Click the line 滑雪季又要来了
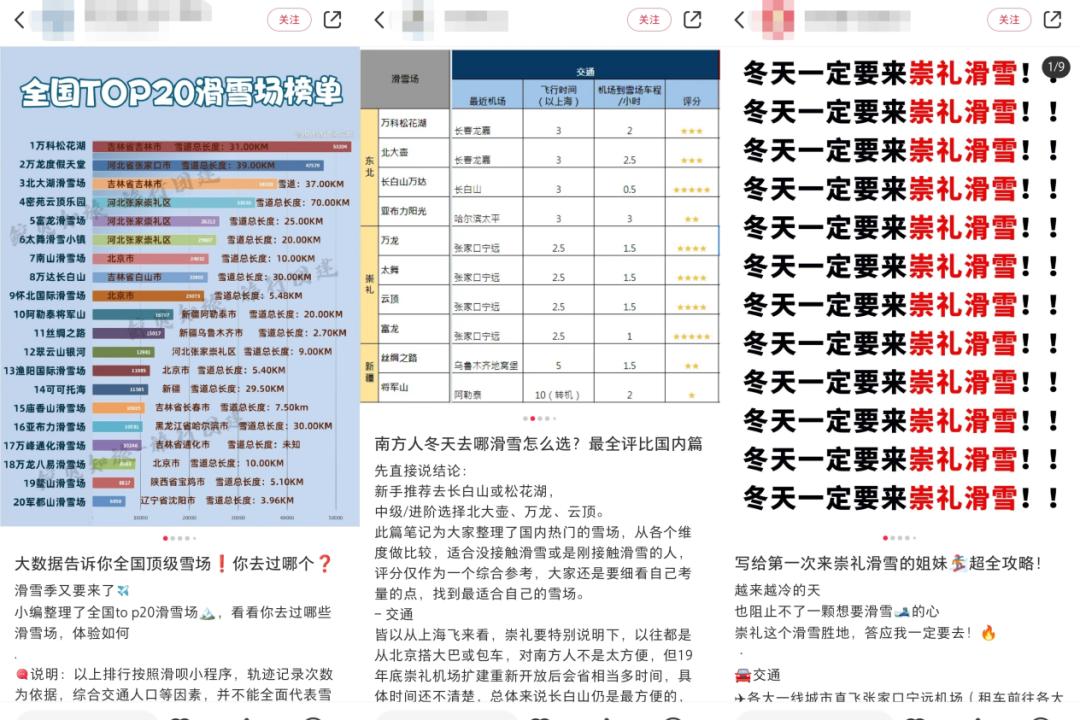 click(x=72, y=590)
